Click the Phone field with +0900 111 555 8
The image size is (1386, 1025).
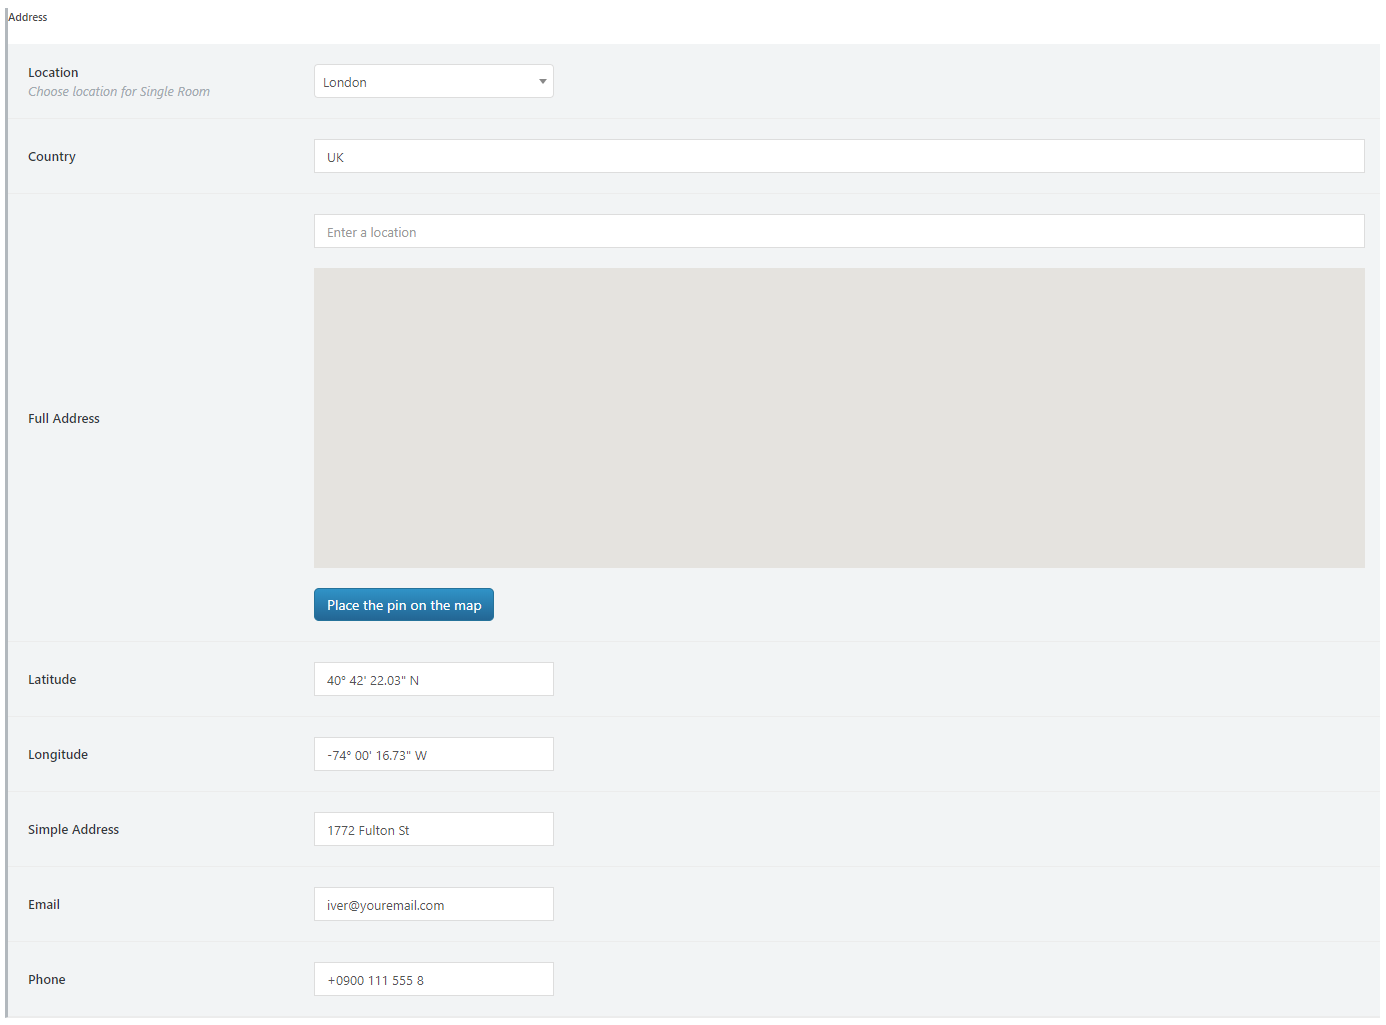pos(433,979)
